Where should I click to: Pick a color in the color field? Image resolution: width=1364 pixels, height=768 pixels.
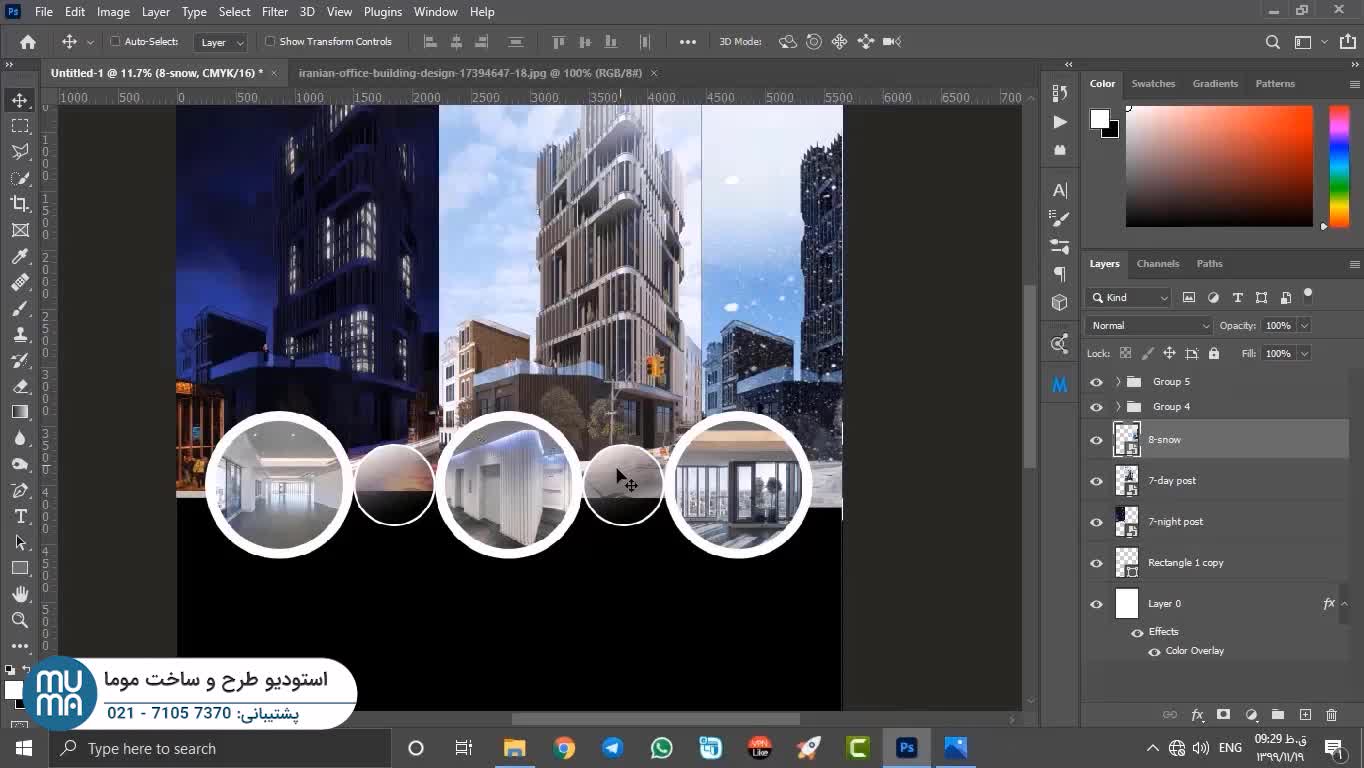click(1218, 165)
